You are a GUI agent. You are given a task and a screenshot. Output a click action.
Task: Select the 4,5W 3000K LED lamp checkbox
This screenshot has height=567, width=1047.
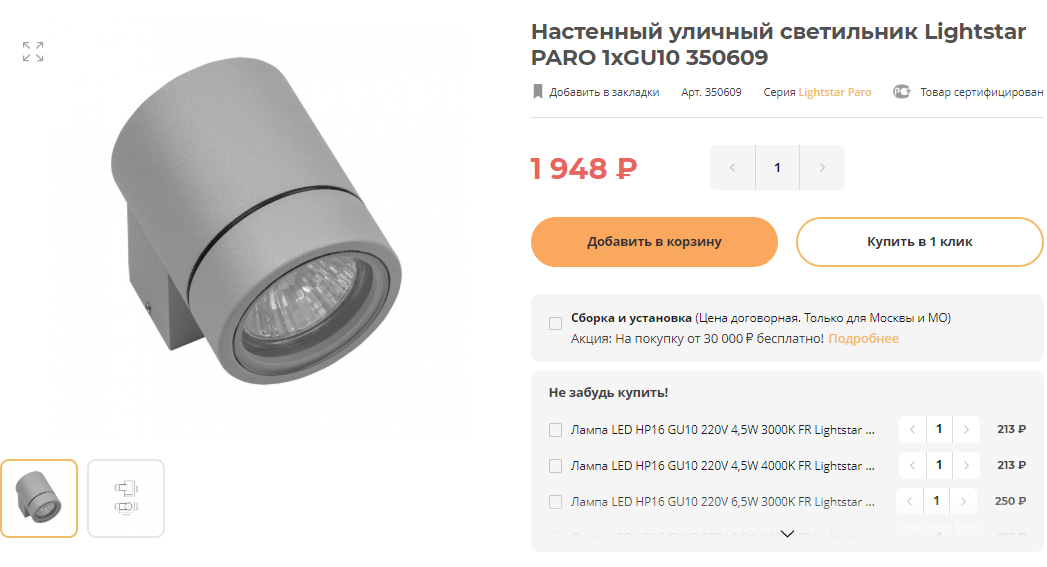[x=555, y=430]
